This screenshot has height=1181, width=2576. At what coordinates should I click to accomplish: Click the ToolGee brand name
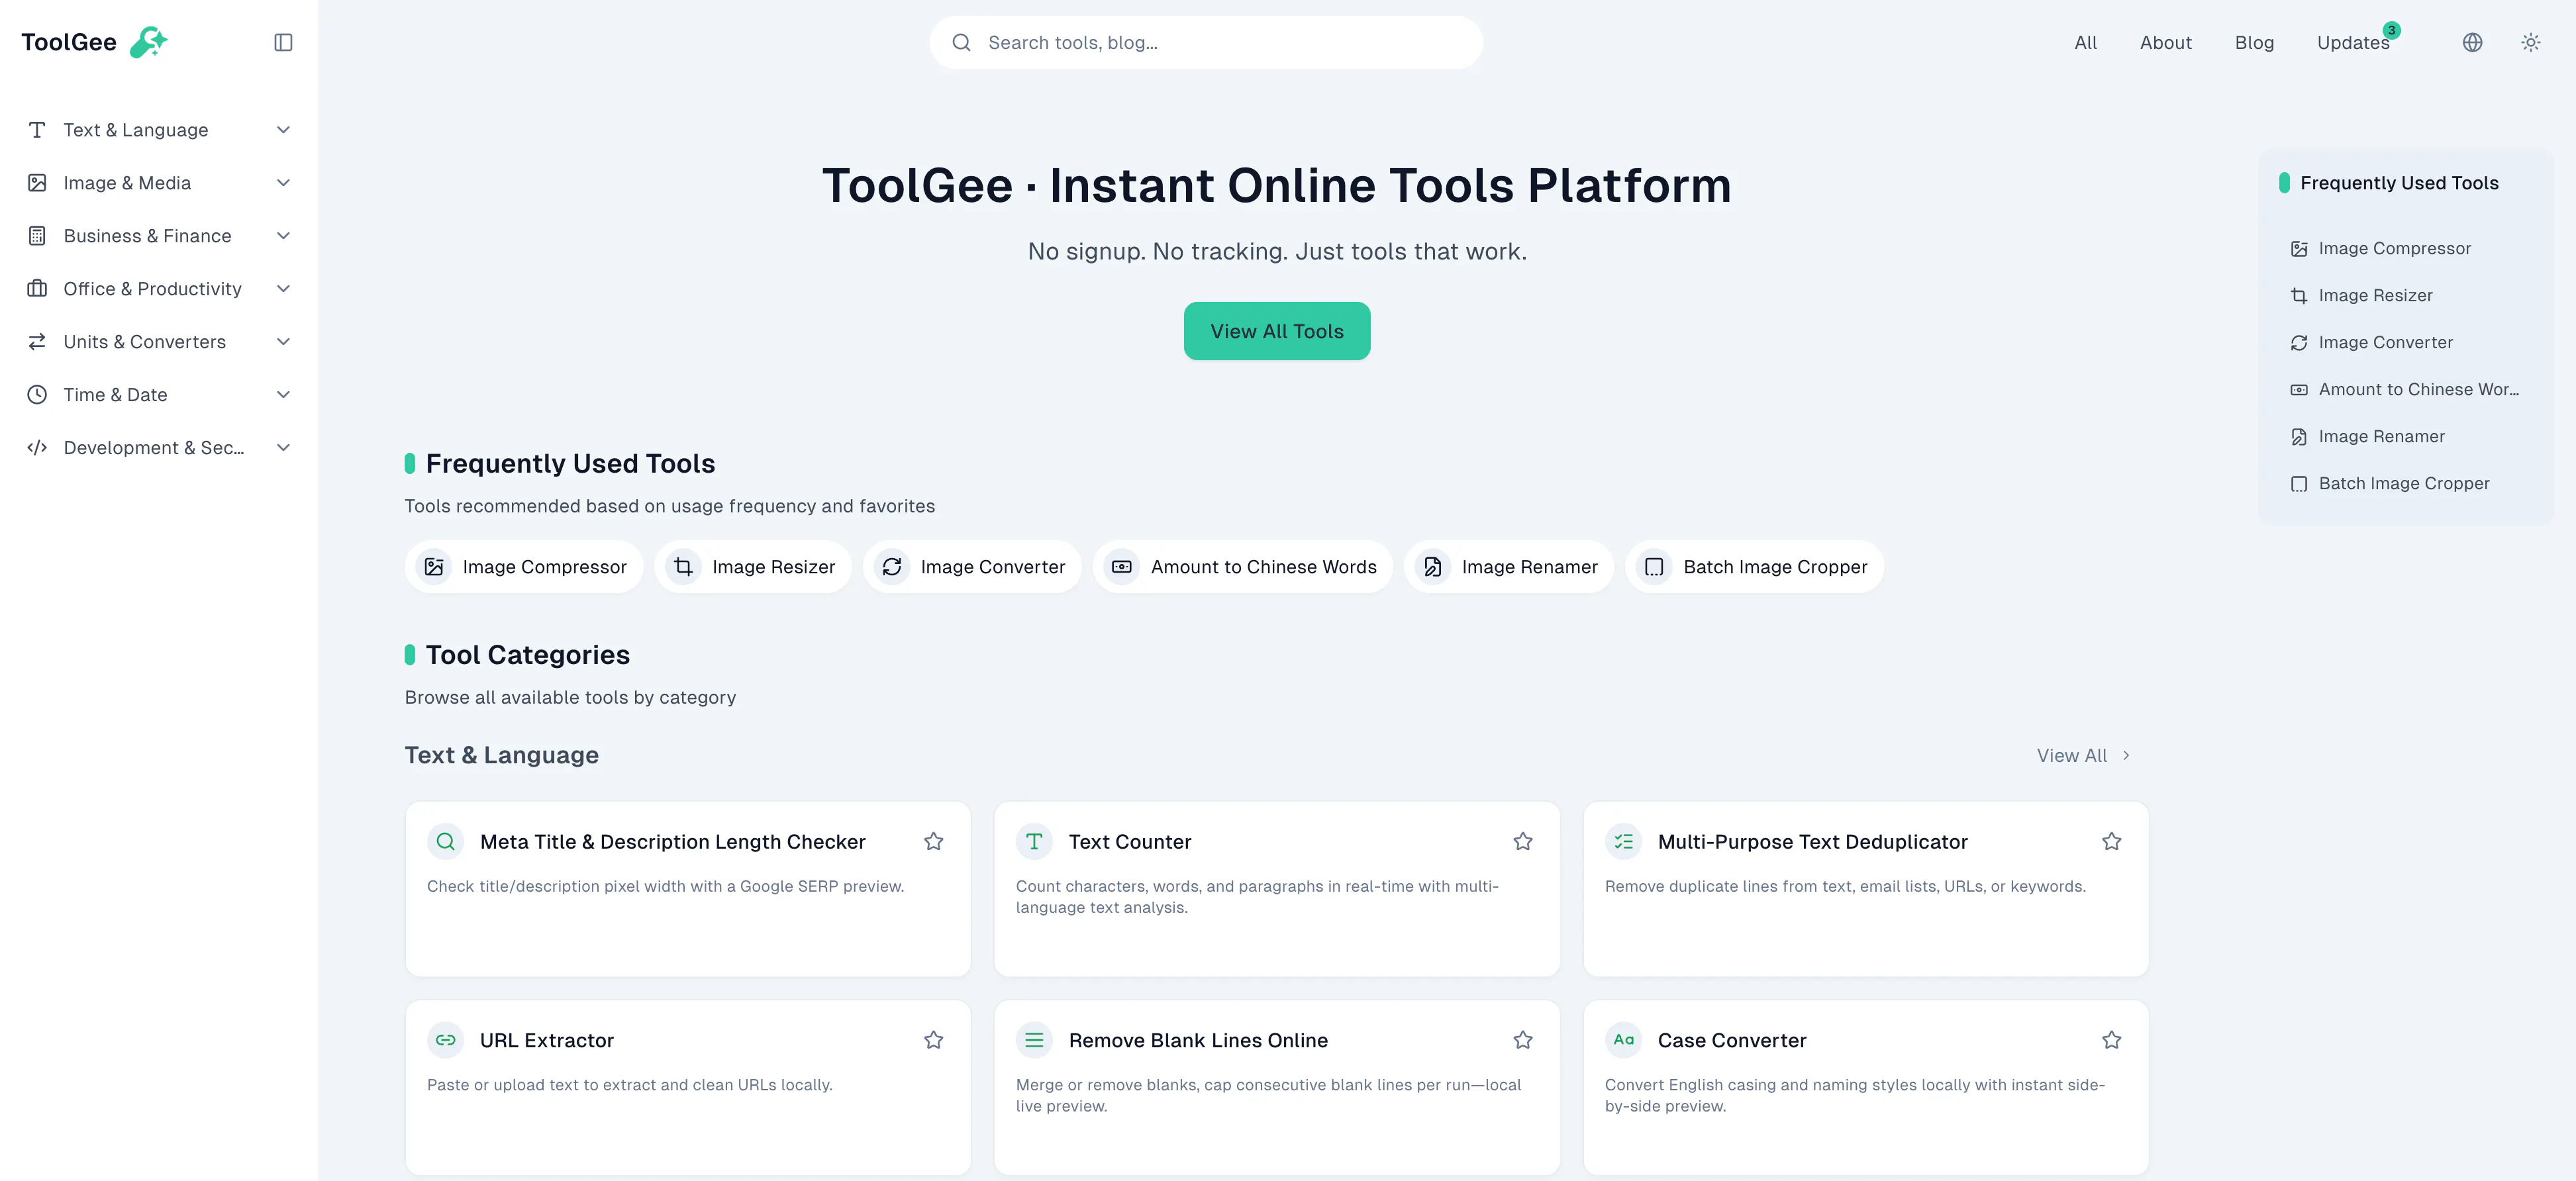(x=69, y=42)
